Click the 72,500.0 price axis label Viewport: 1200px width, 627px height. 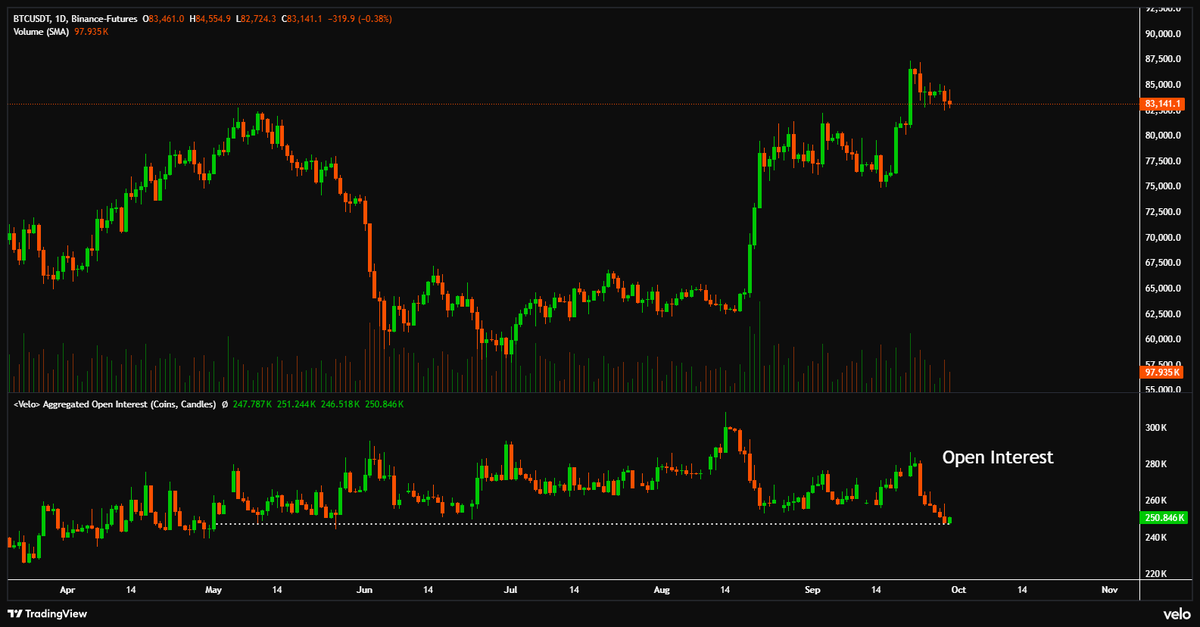[x=1164, y=213]
